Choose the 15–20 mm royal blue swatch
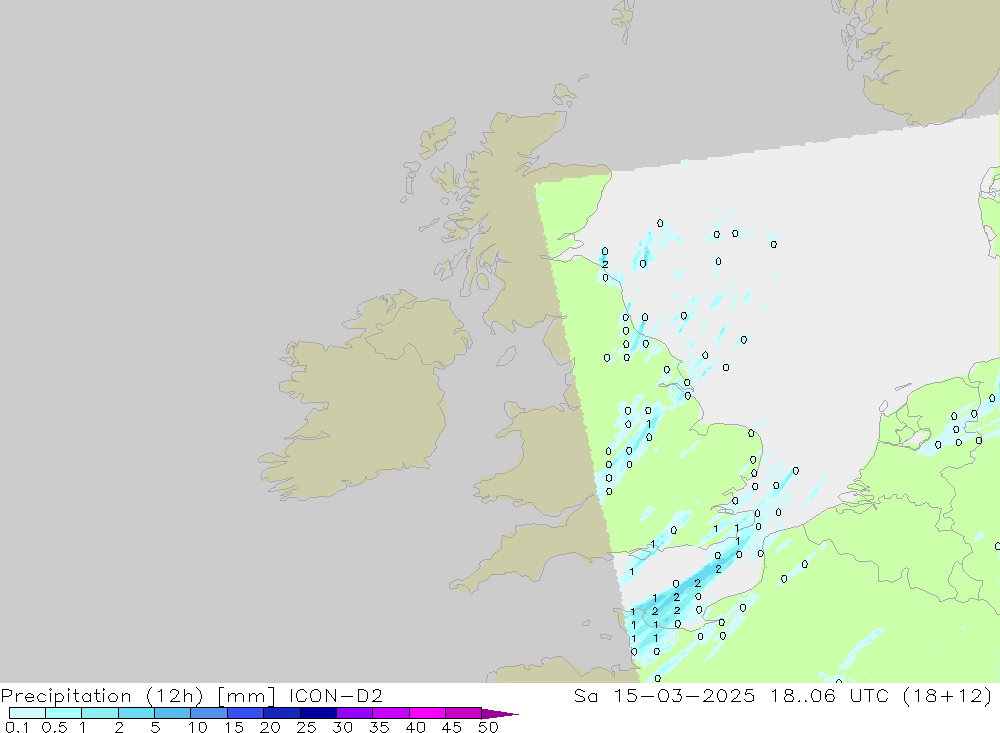Screen dimensions: 1000x733 pyautogui.click(x=246, y=713)
